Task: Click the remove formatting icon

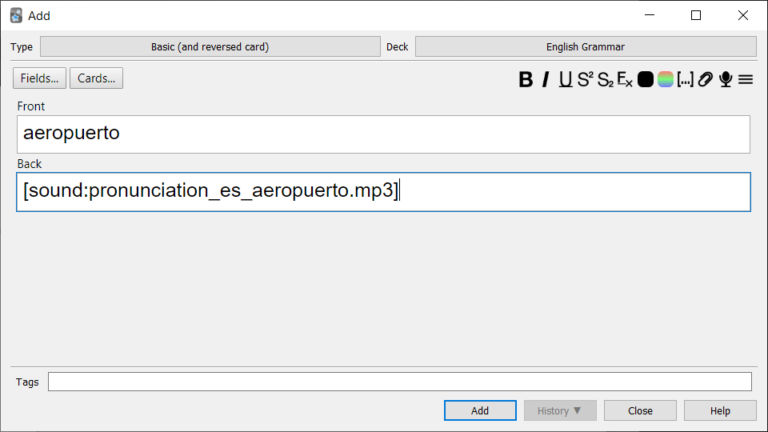Action: tap(624, 80)
